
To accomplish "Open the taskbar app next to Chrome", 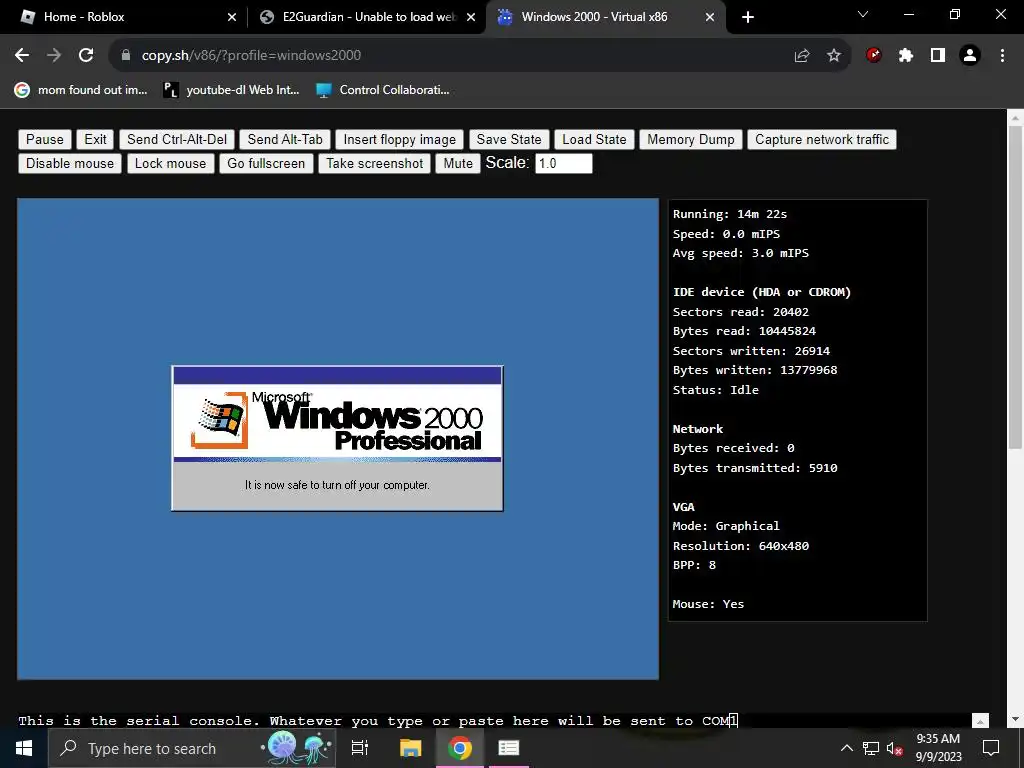I will [509, 748].
